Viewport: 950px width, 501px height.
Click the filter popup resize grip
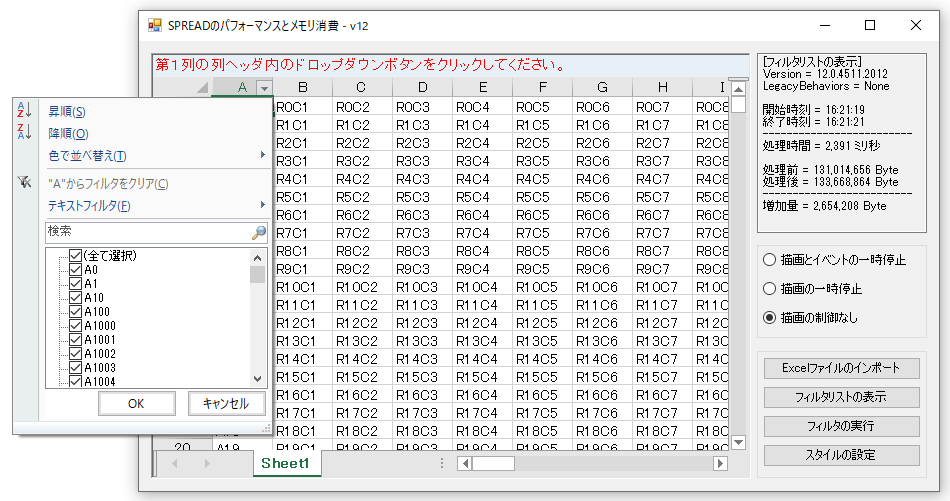pos(265,428)
